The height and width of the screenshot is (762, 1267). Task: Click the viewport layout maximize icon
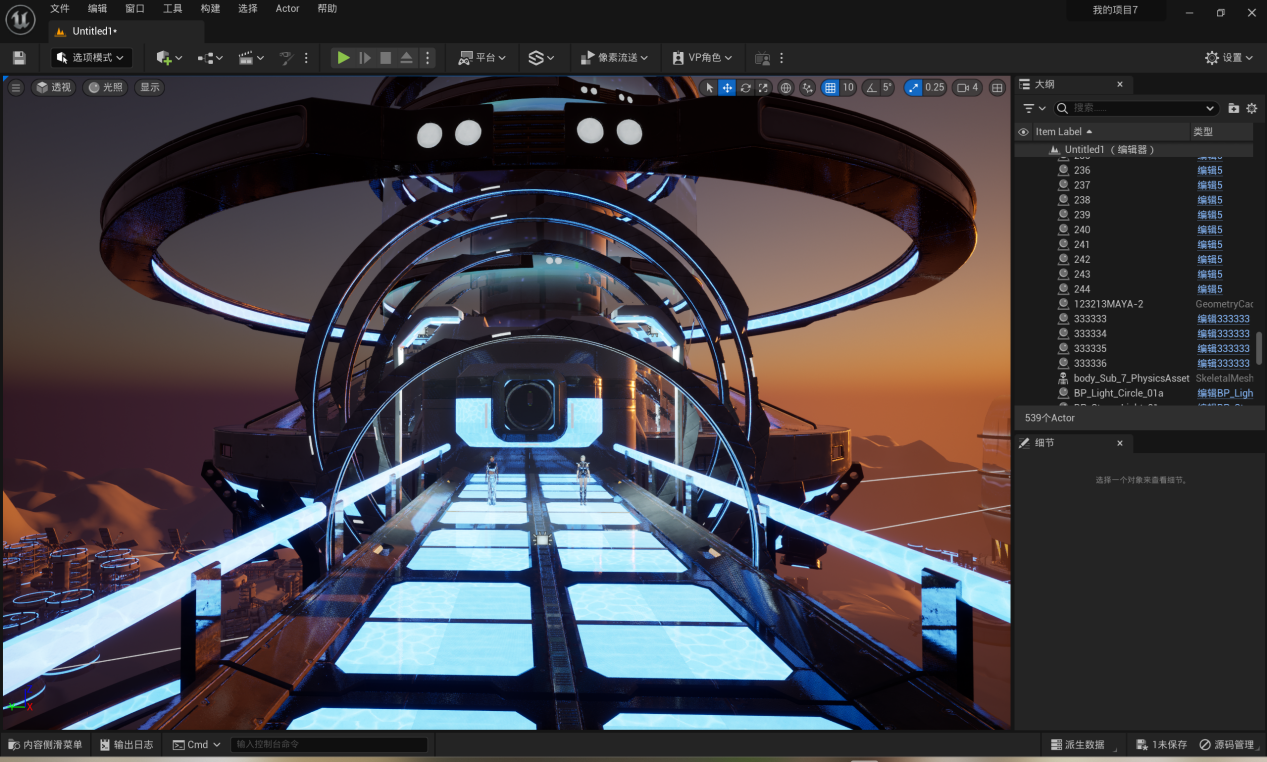tap(997, 88)
